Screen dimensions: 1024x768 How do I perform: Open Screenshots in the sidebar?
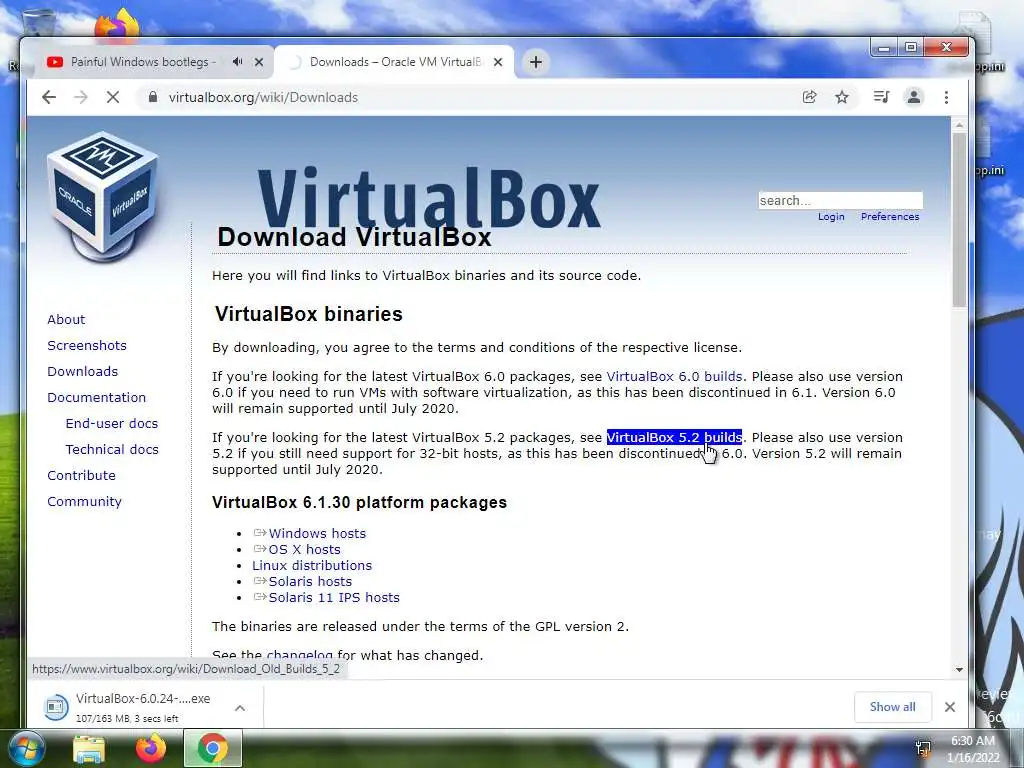87,345
